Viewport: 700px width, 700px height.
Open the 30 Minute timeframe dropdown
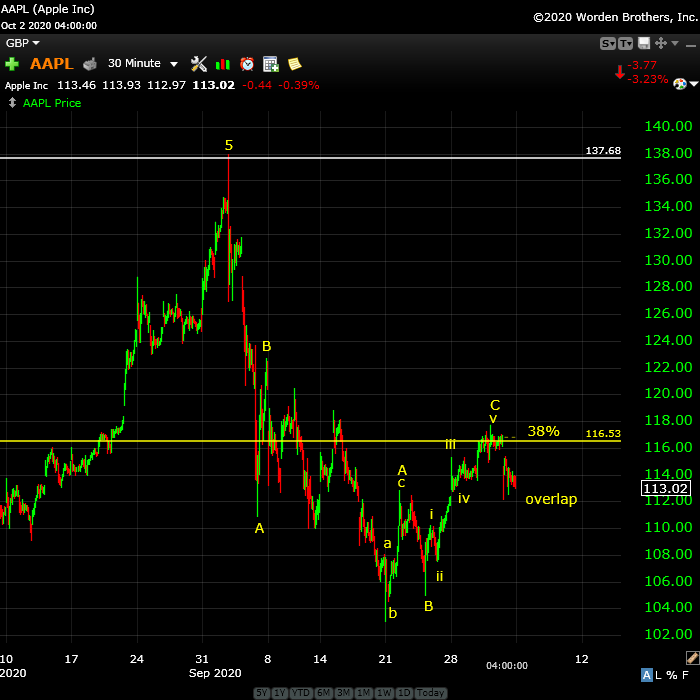(142, 63)
